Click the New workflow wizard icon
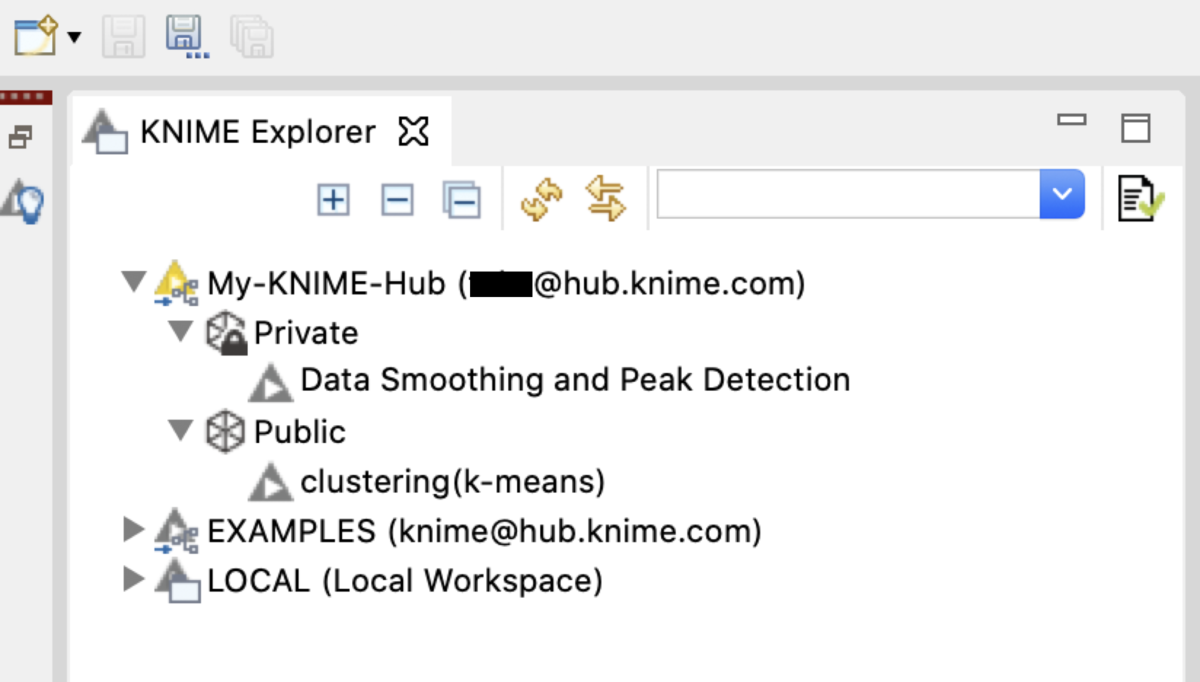 pyautogui.click(x=36, y=38)
